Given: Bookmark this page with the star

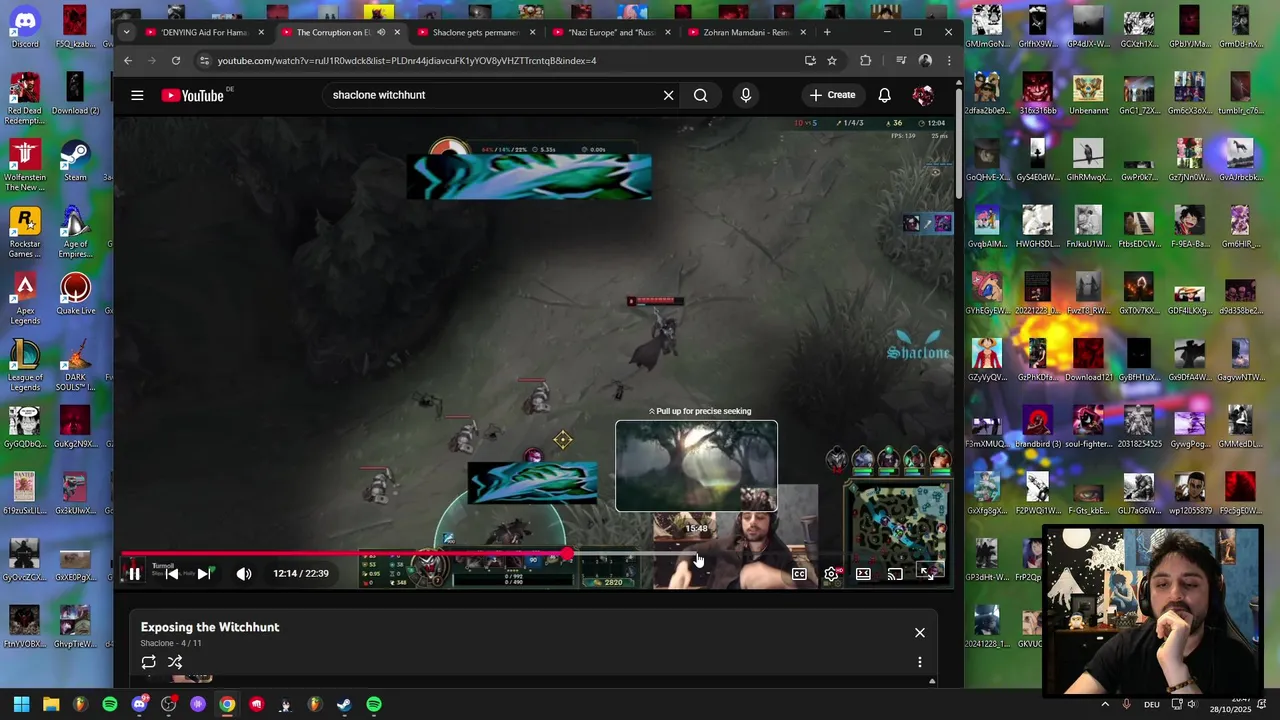Looking at the screenshot, I should pos(831,60).
